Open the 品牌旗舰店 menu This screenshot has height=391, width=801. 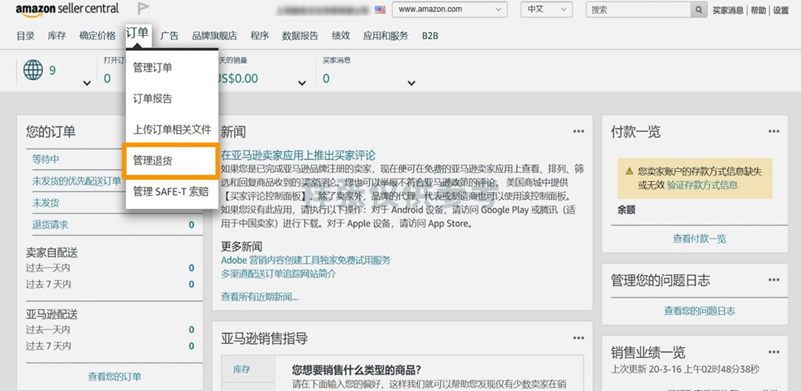coord(215,36)
